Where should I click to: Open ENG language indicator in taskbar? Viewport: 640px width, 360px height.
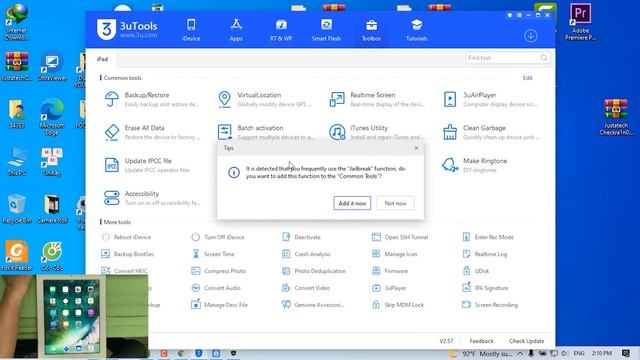coord(578,353)
